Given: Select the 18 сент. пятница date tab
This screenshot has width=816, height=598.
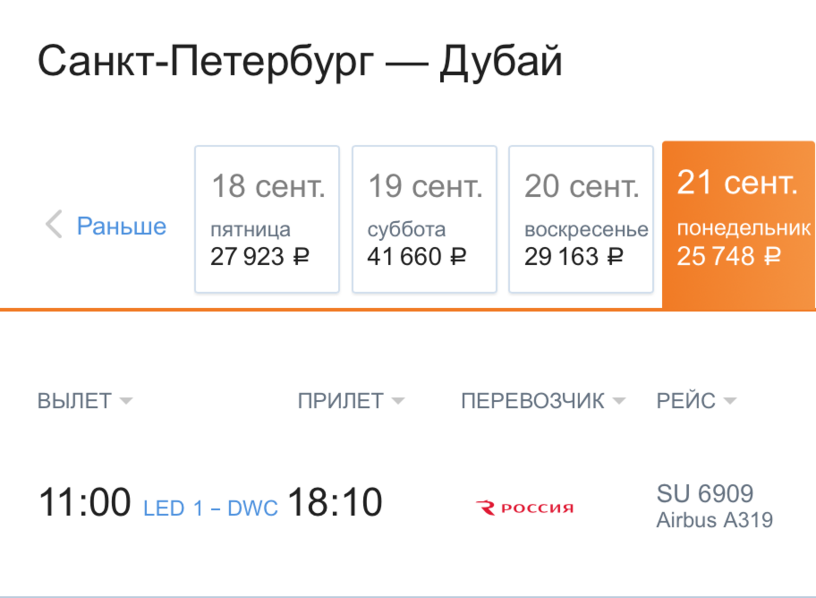Looking at the screenshot, I should click(x=267, y=219).
